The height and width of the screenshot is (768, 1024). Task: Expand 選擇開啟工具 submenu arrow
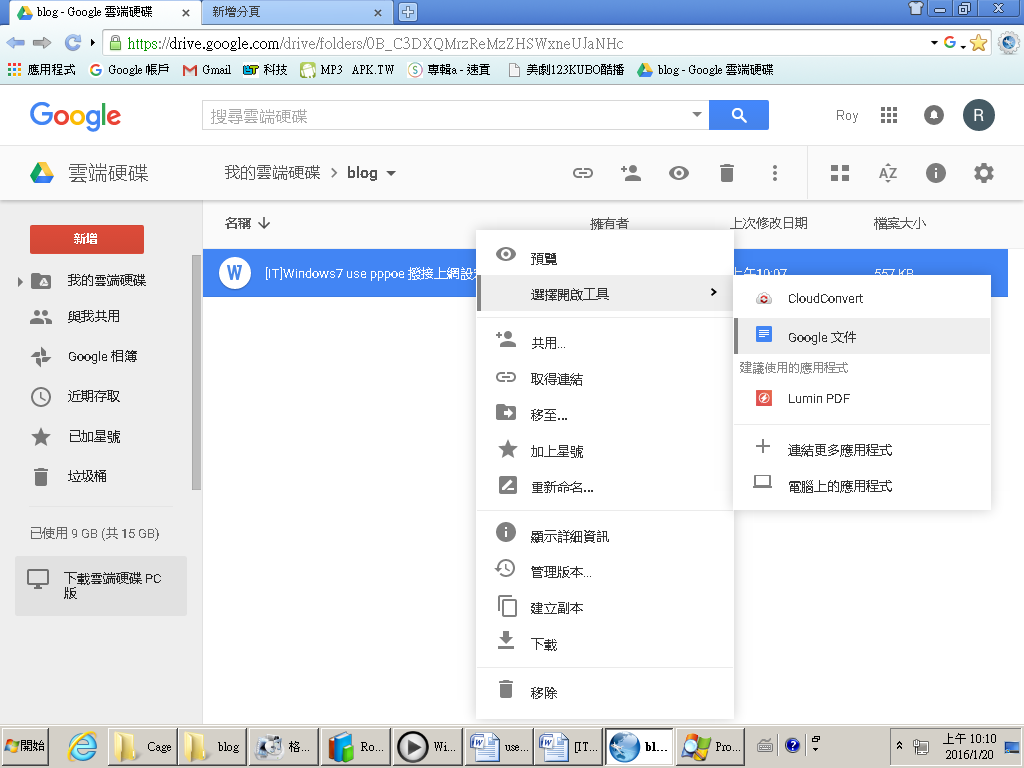pos(713,292)
